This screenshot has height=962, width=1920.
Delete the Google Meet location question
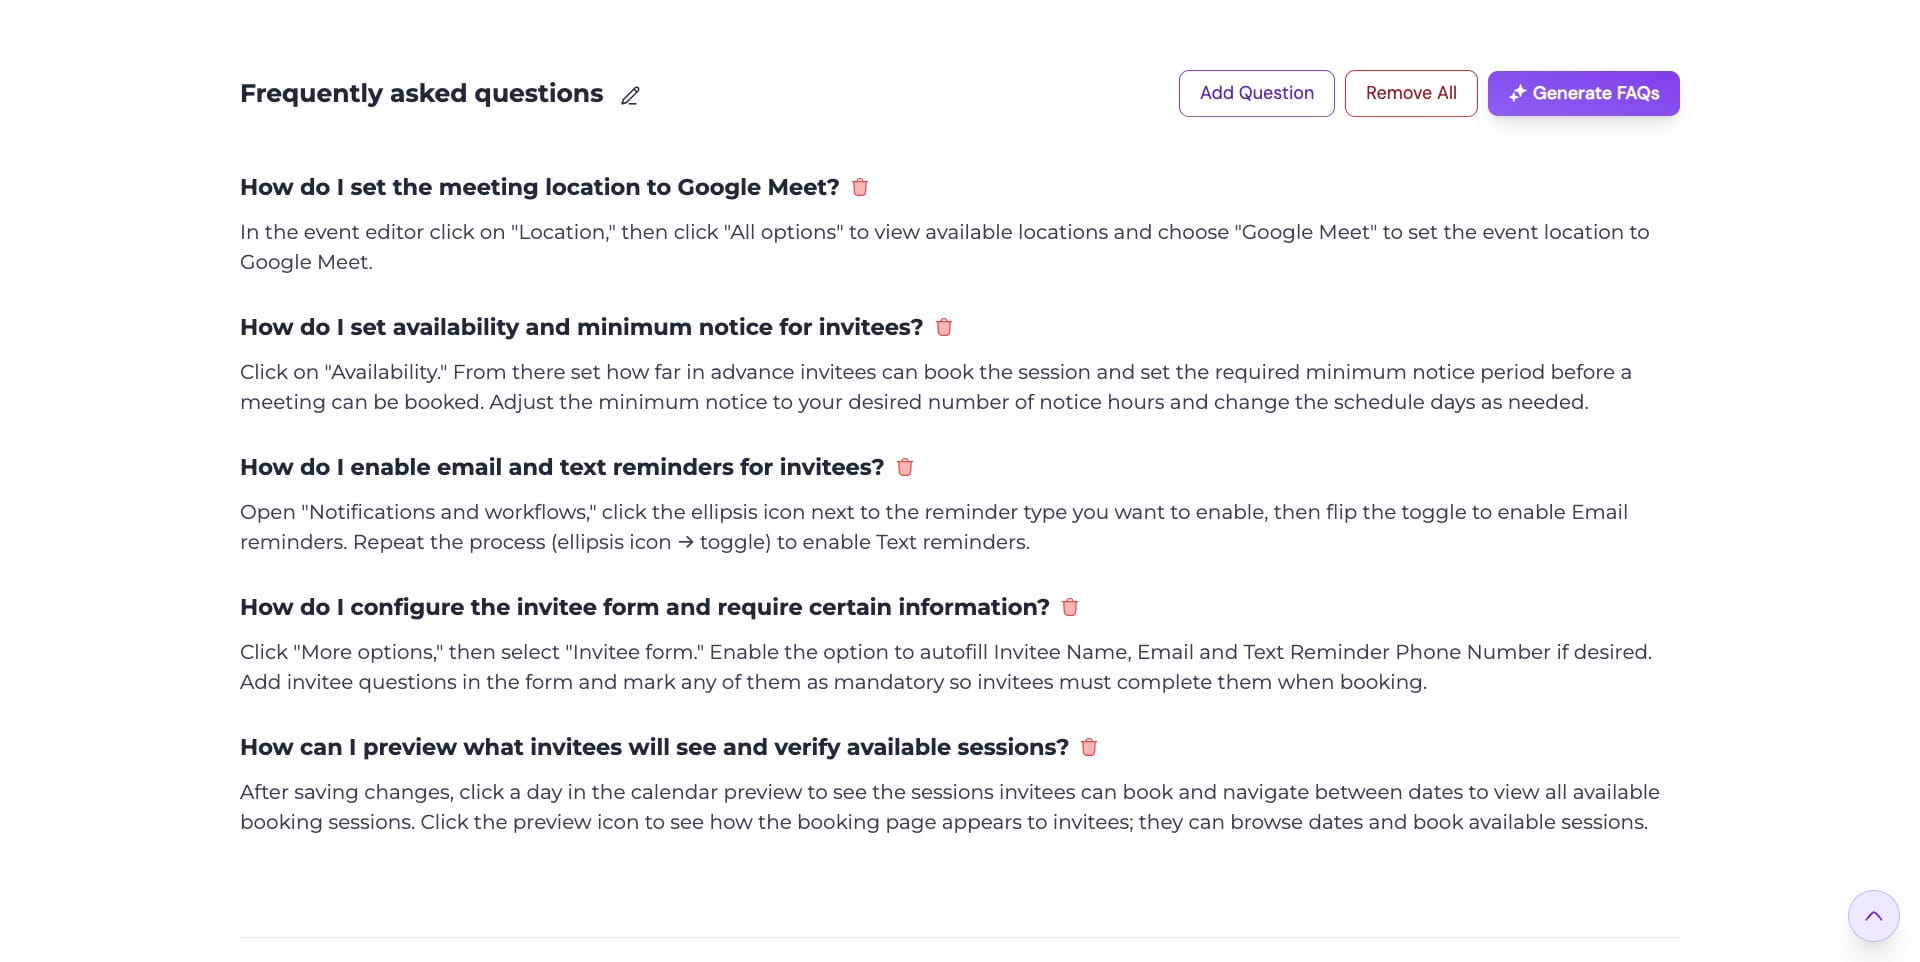[860, 187]
